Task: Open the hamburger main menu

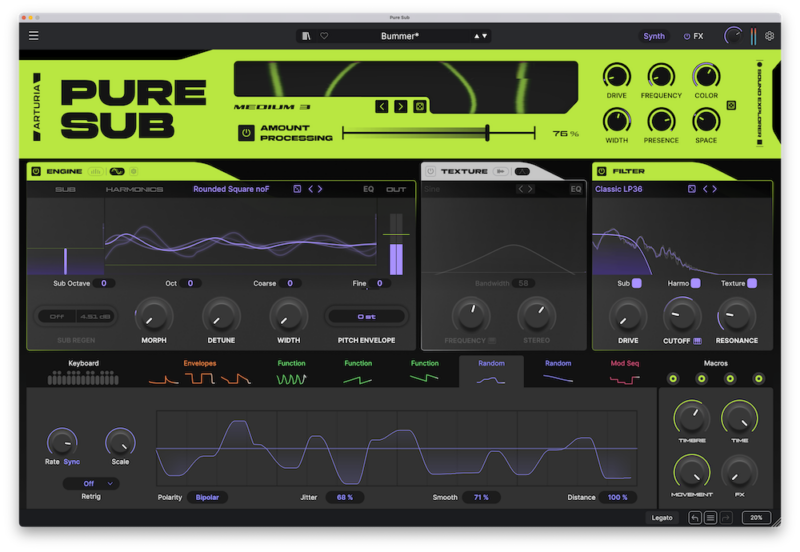Action: pyautogui.click(x=34, y=36)
